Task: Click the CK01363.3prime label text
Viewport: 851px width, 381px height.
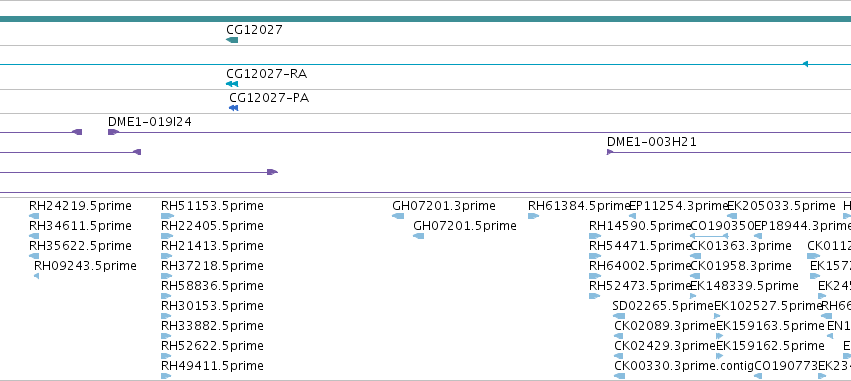Action: point(741,246)
